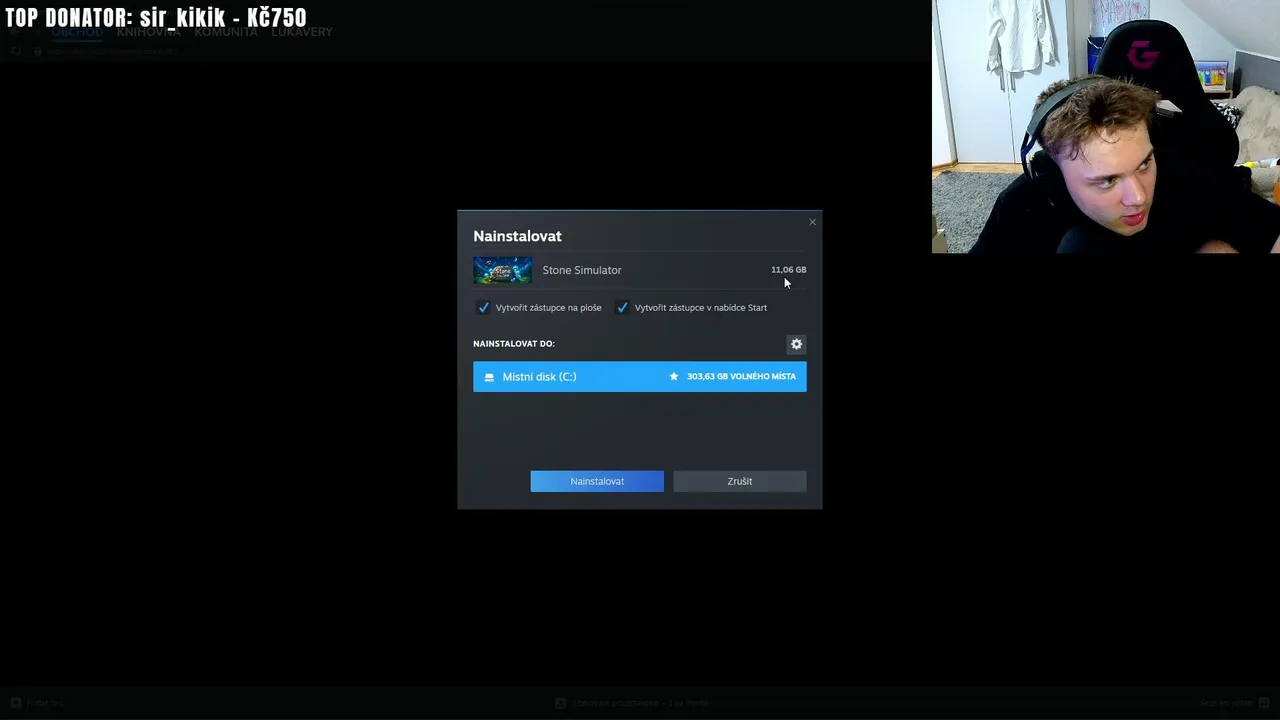Switch to the dimmed KOMUNITA tab
This screenshot has height=720, width=1280.
pyautogui.click(x=226, y=32)
